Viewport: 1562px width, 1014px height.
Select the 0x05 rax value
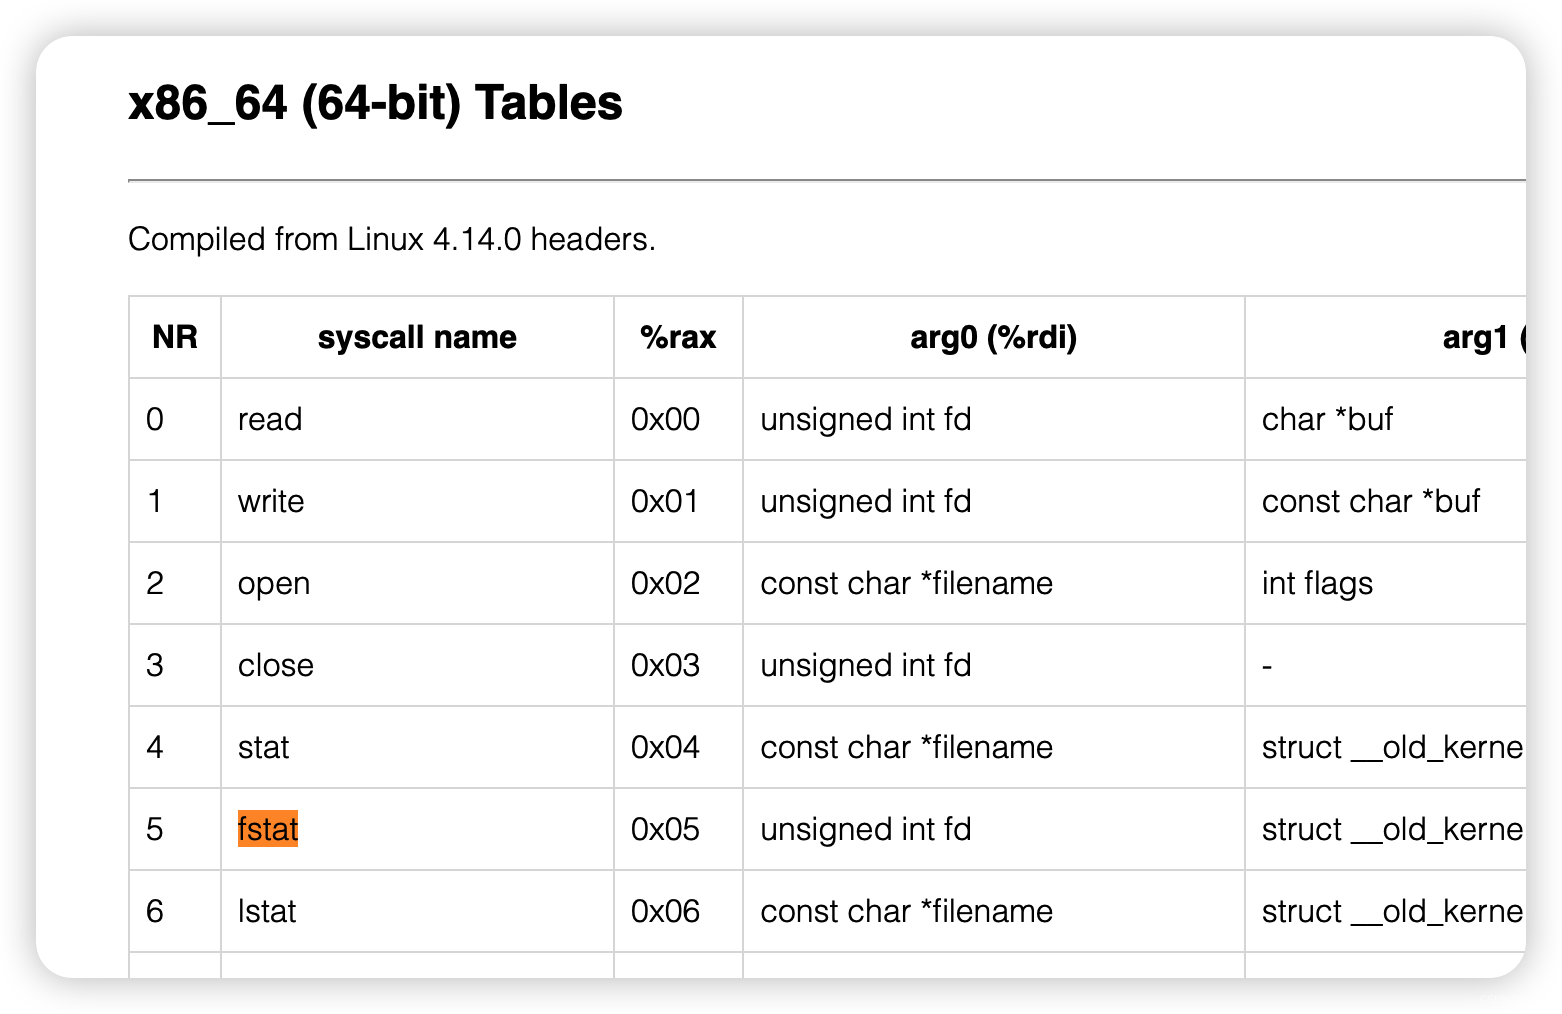click(665, 829)
